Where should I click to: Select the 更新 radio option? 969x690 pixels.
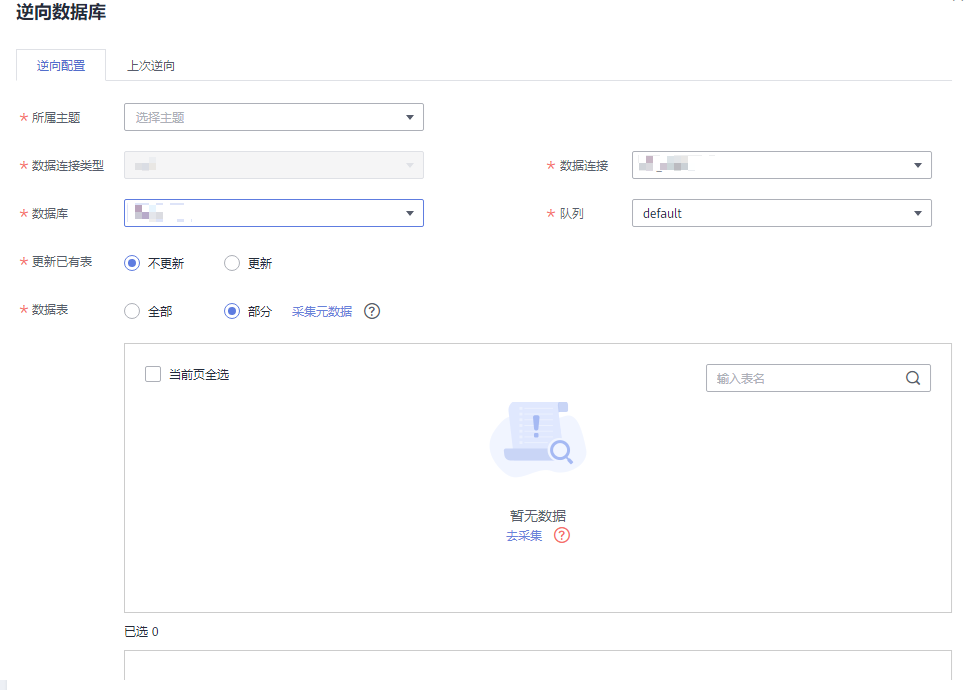tap(232, 263)
